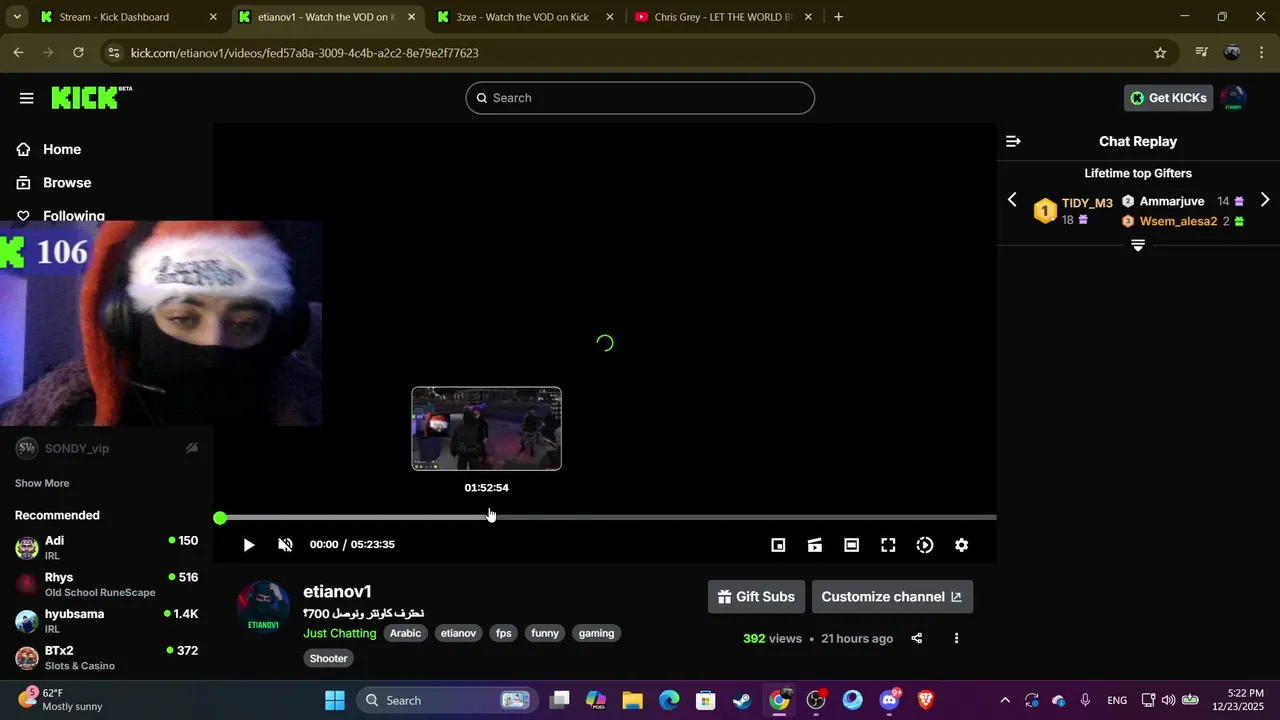Open recommended channel Rhys
Image resolution: width=1280 pixels, height=720 pixels.
tap(106, 584)
